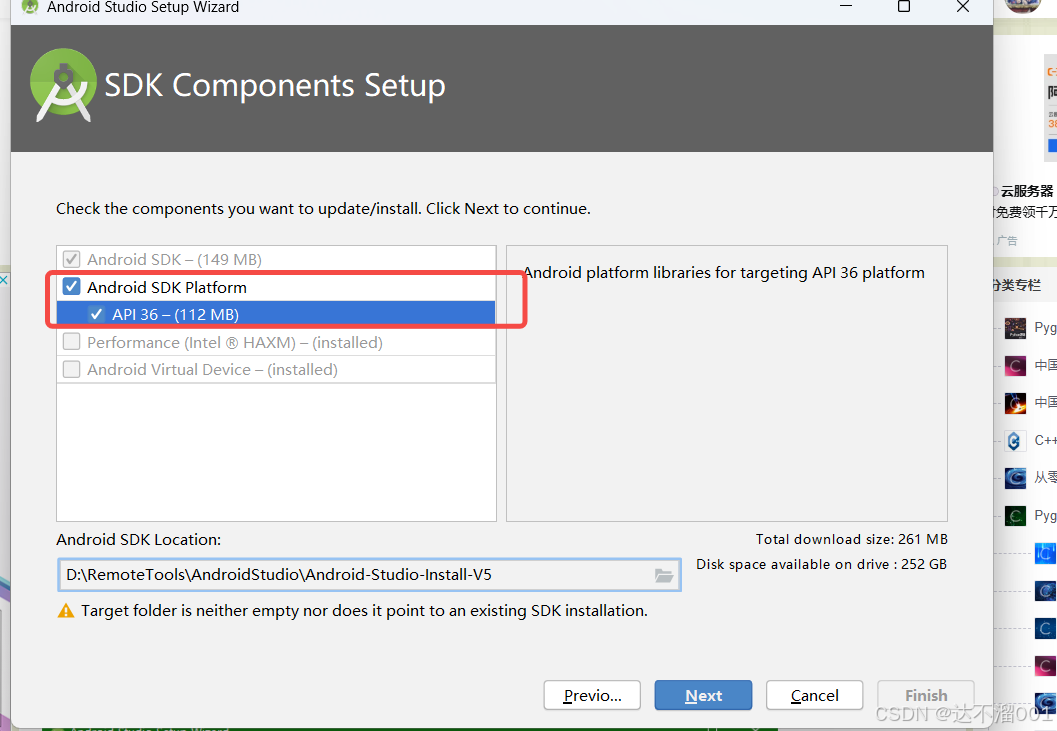
Task: Open the C++ column icon in browser sidebar
Action: tap(1015, 441)
